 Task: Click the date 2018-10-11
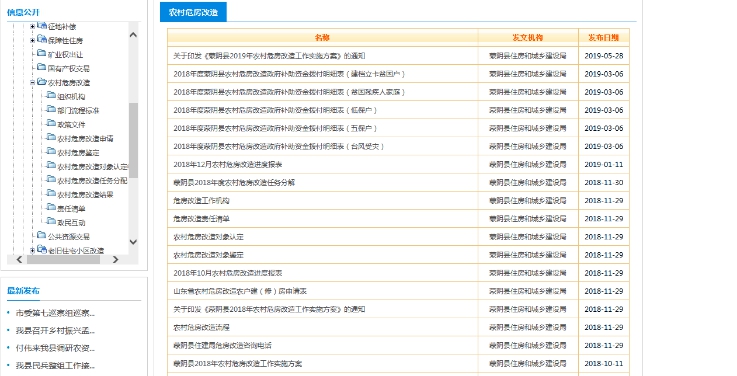604,363
